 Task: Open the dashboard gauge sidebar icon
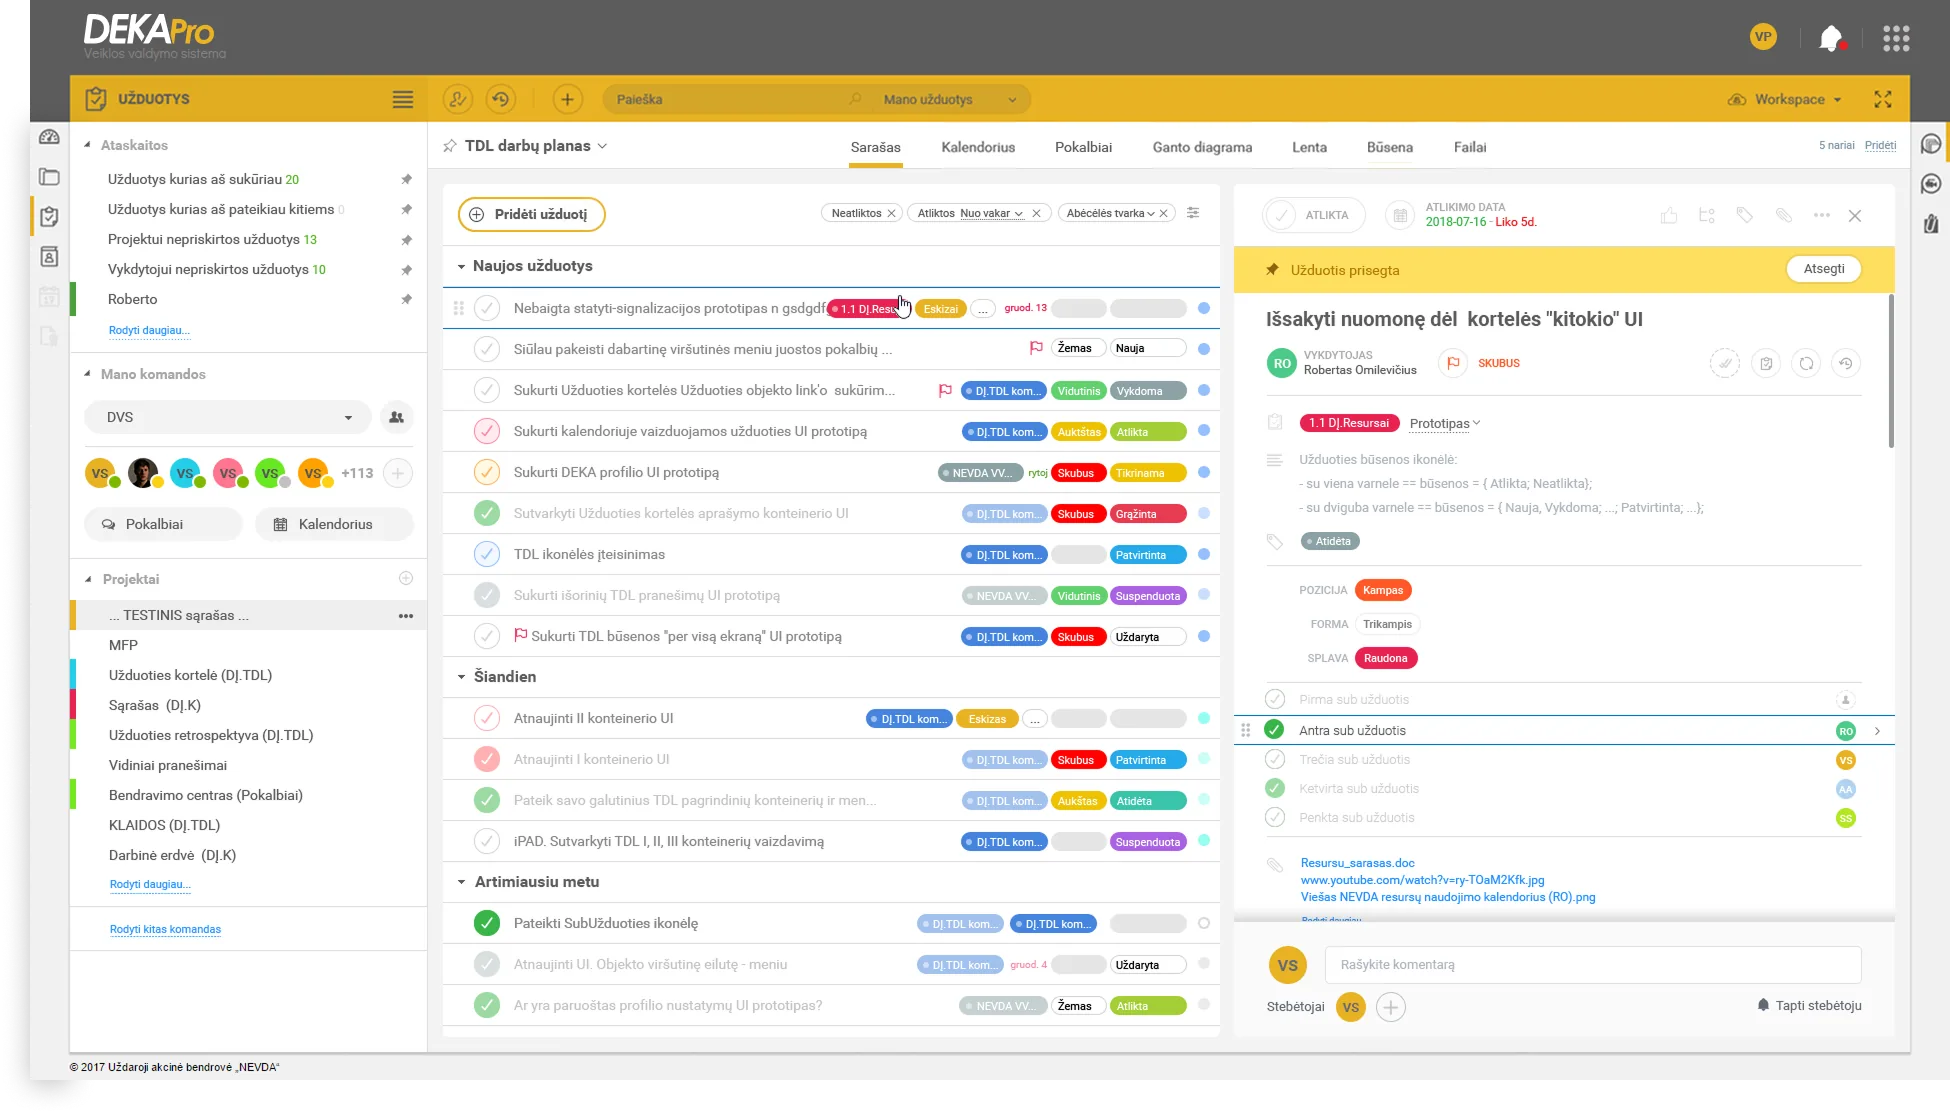coord(49,137)
